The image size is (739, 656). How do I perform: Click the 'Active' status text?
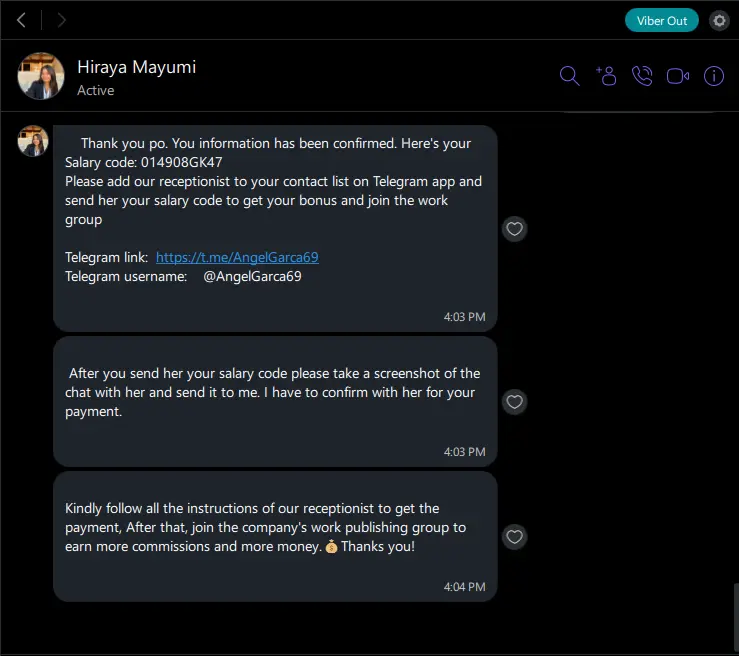(96, 90)
